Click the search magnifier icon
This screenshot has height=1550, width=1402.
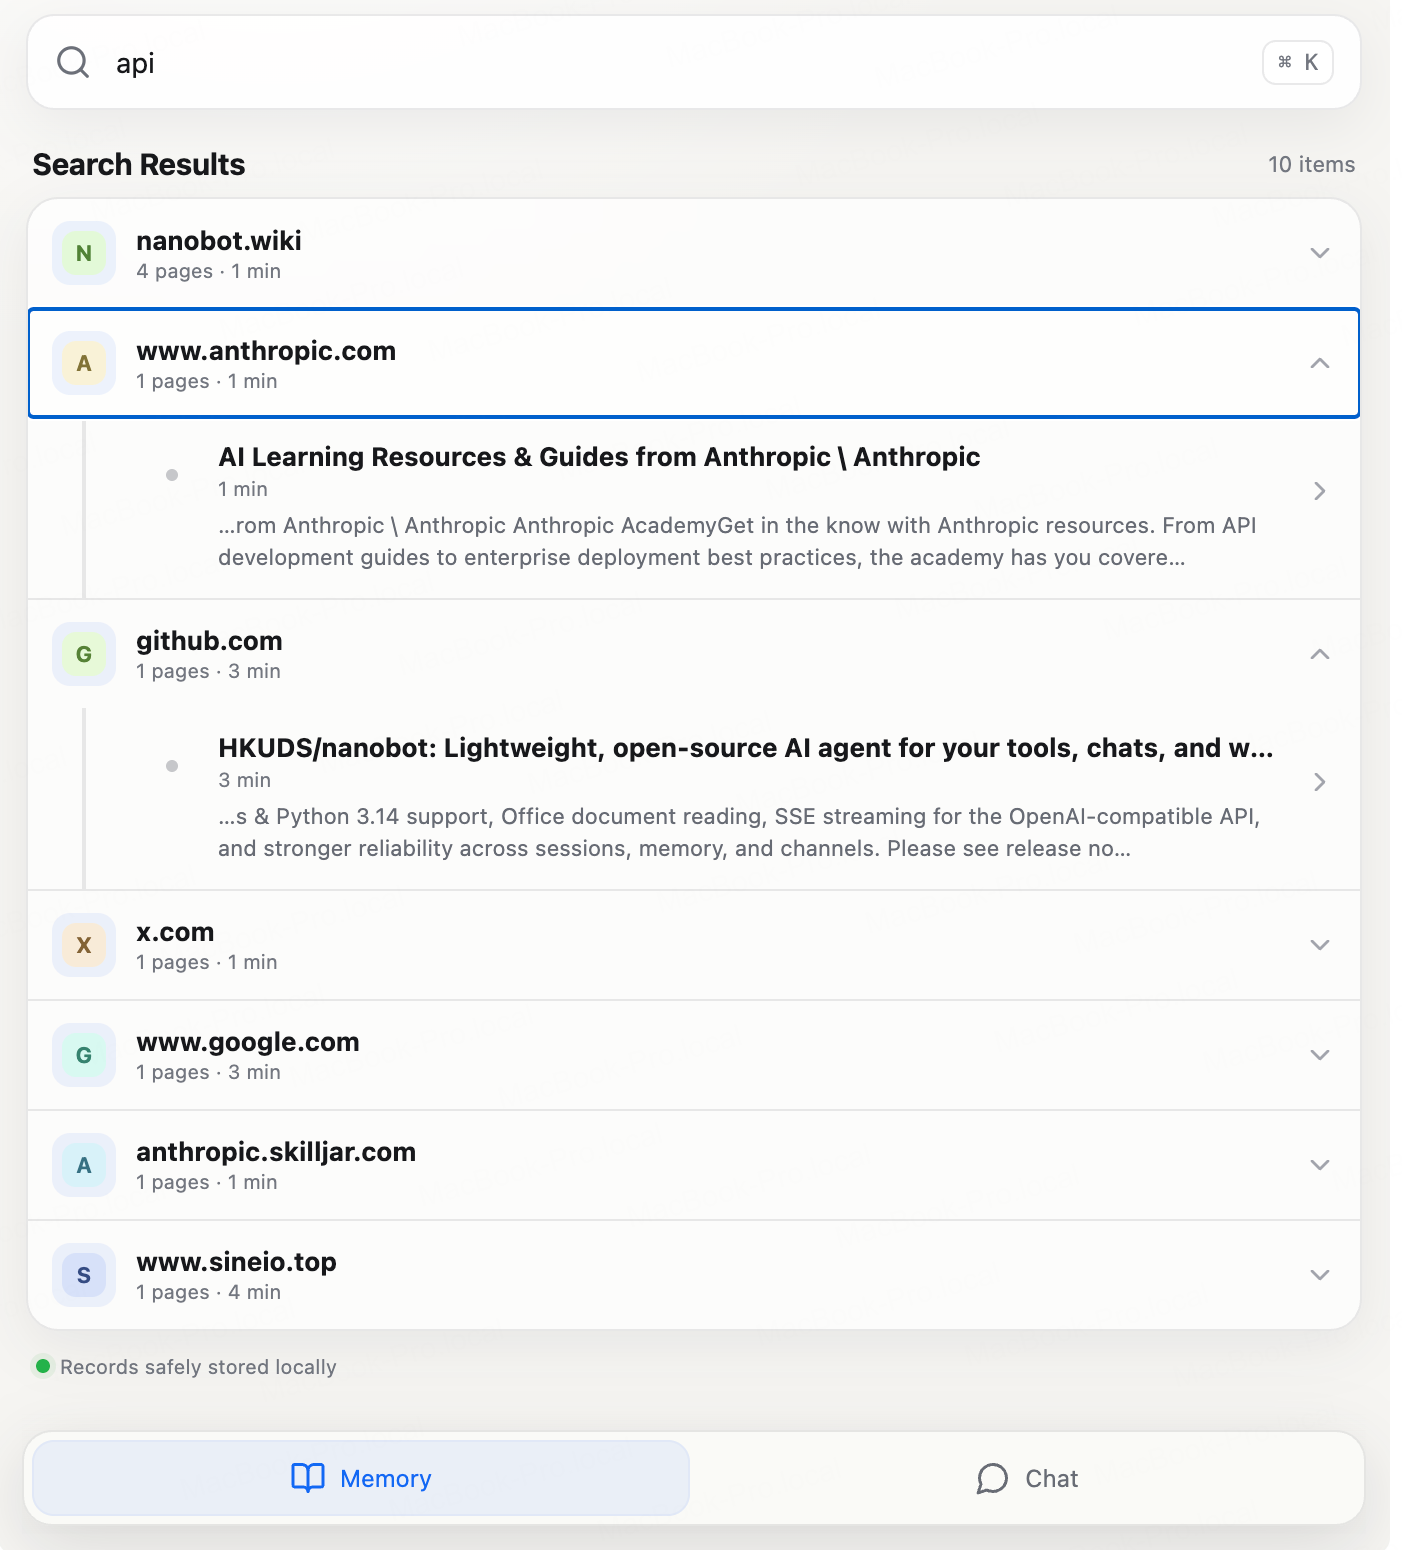point(73,62)
